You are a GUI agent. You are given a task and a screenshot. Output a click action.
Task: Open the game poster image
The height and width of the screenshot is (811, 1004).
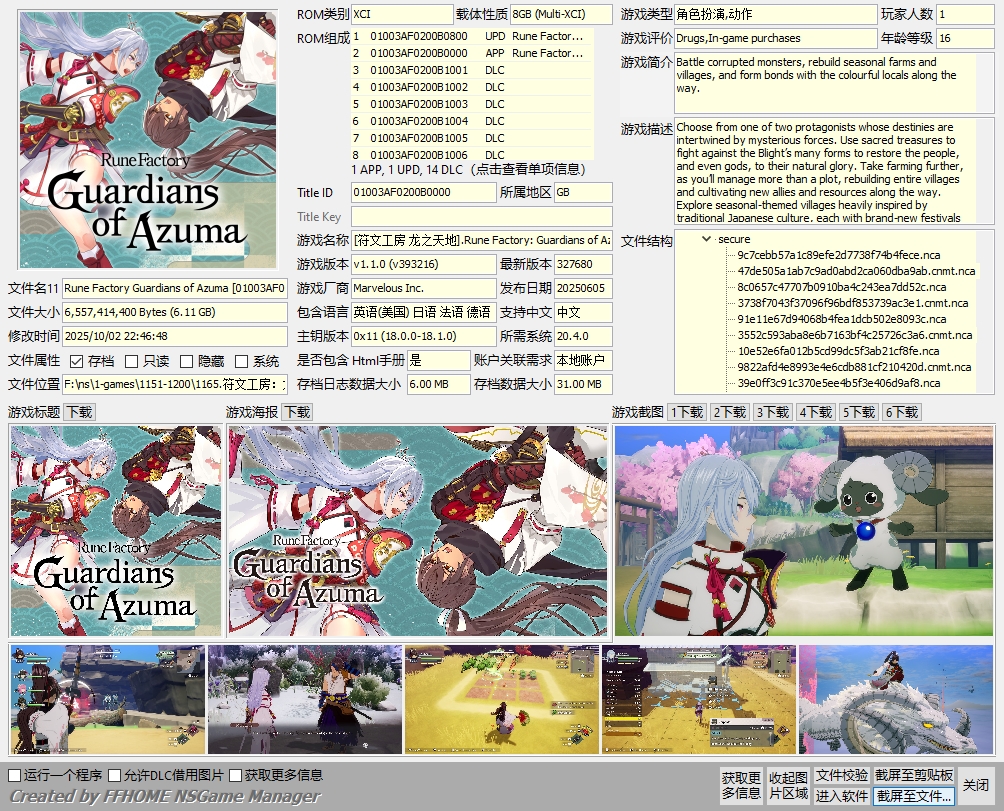418,530
